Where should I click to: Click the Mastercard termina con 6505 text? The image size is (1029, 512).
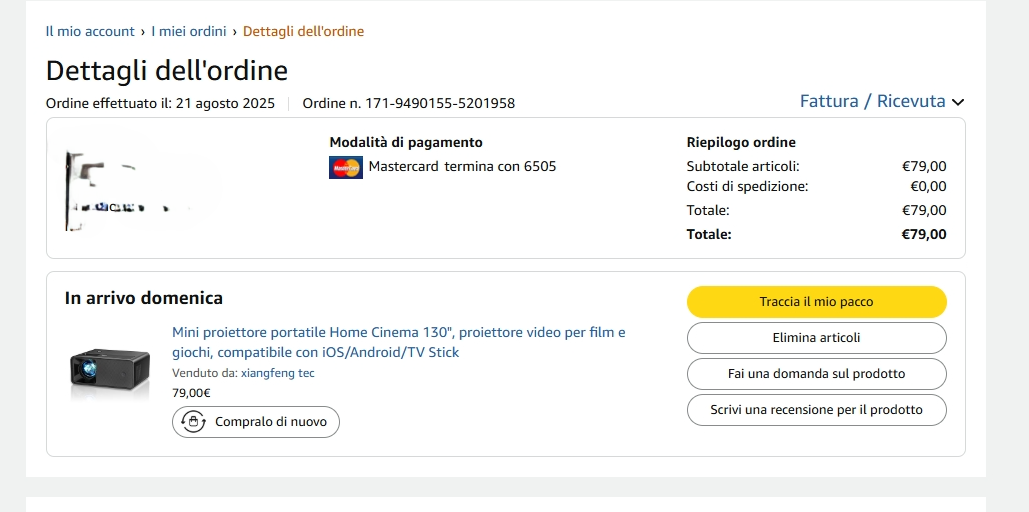pos(462,167)
